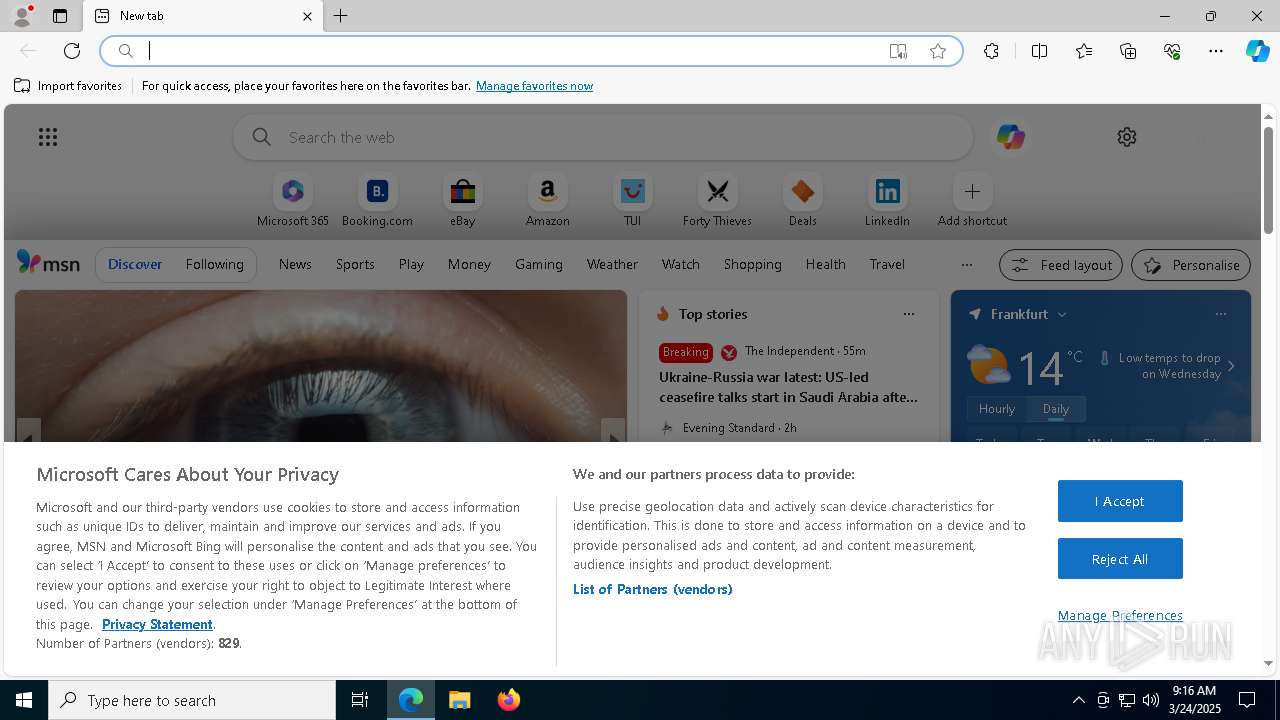
Task: Open the Microsoft 365 shortcut
Action: click(x=292, y=201)
